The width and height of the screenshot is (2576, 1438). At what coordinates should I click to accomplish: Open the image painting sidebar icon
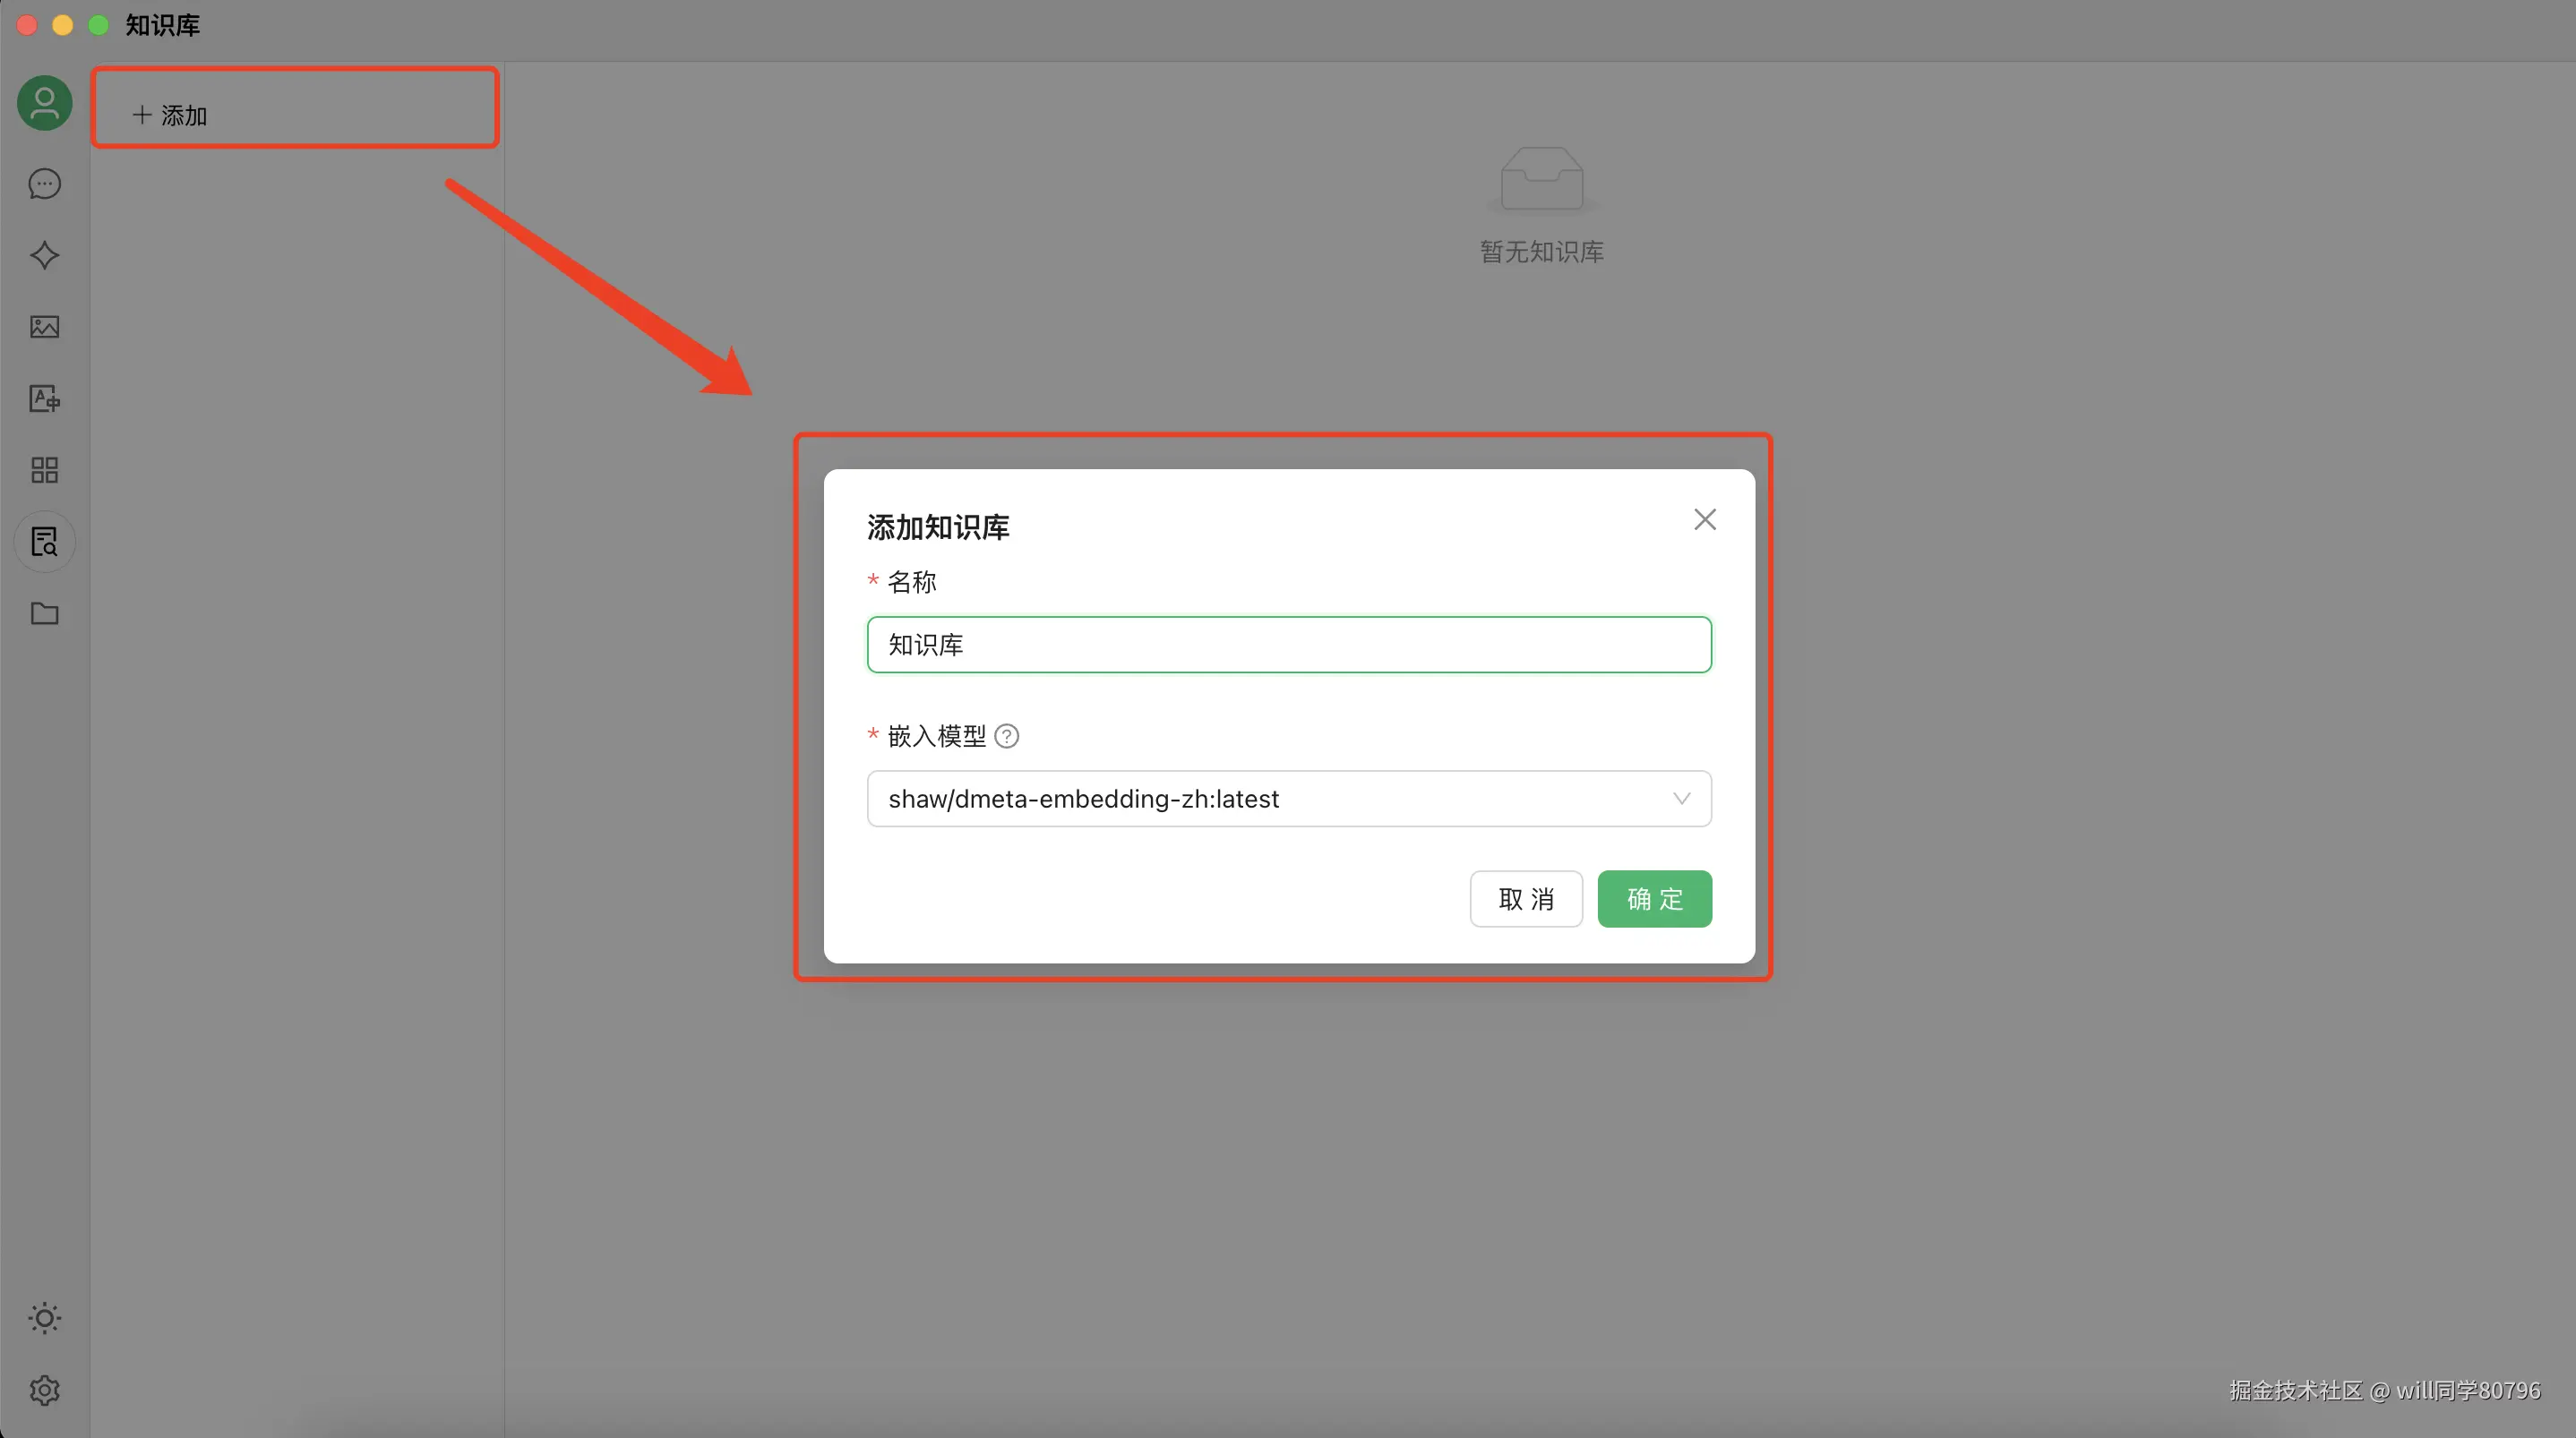tap(44, 327)
